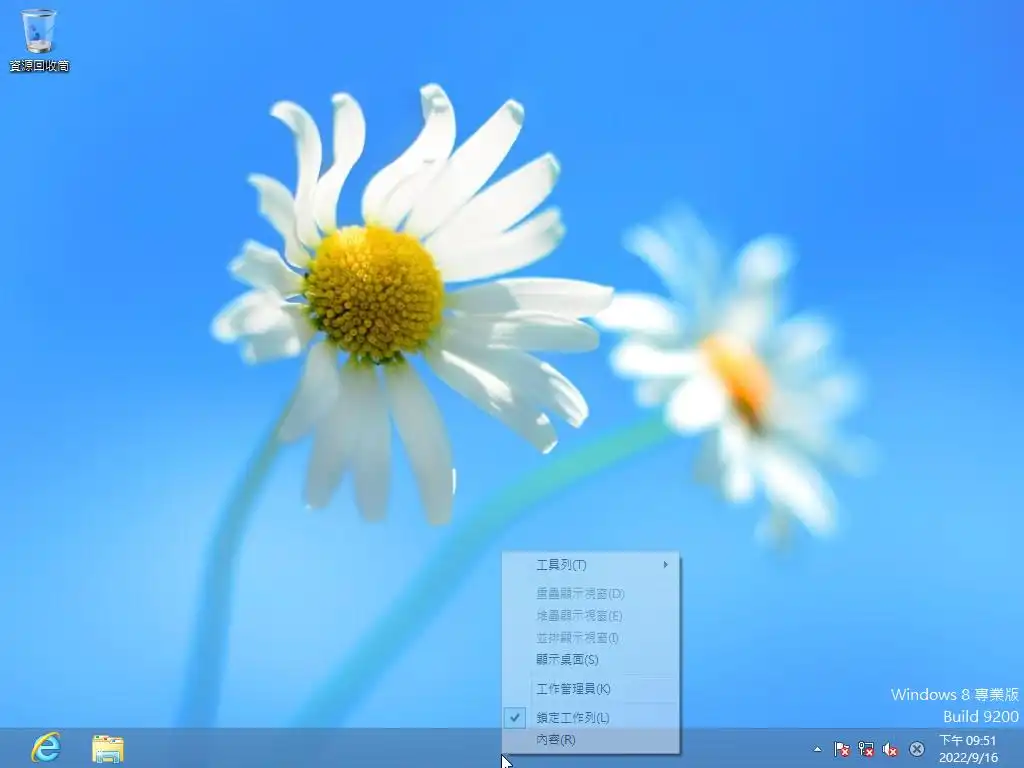
Task: Open File Explorer from the taskbar
Action: (108, 748)
